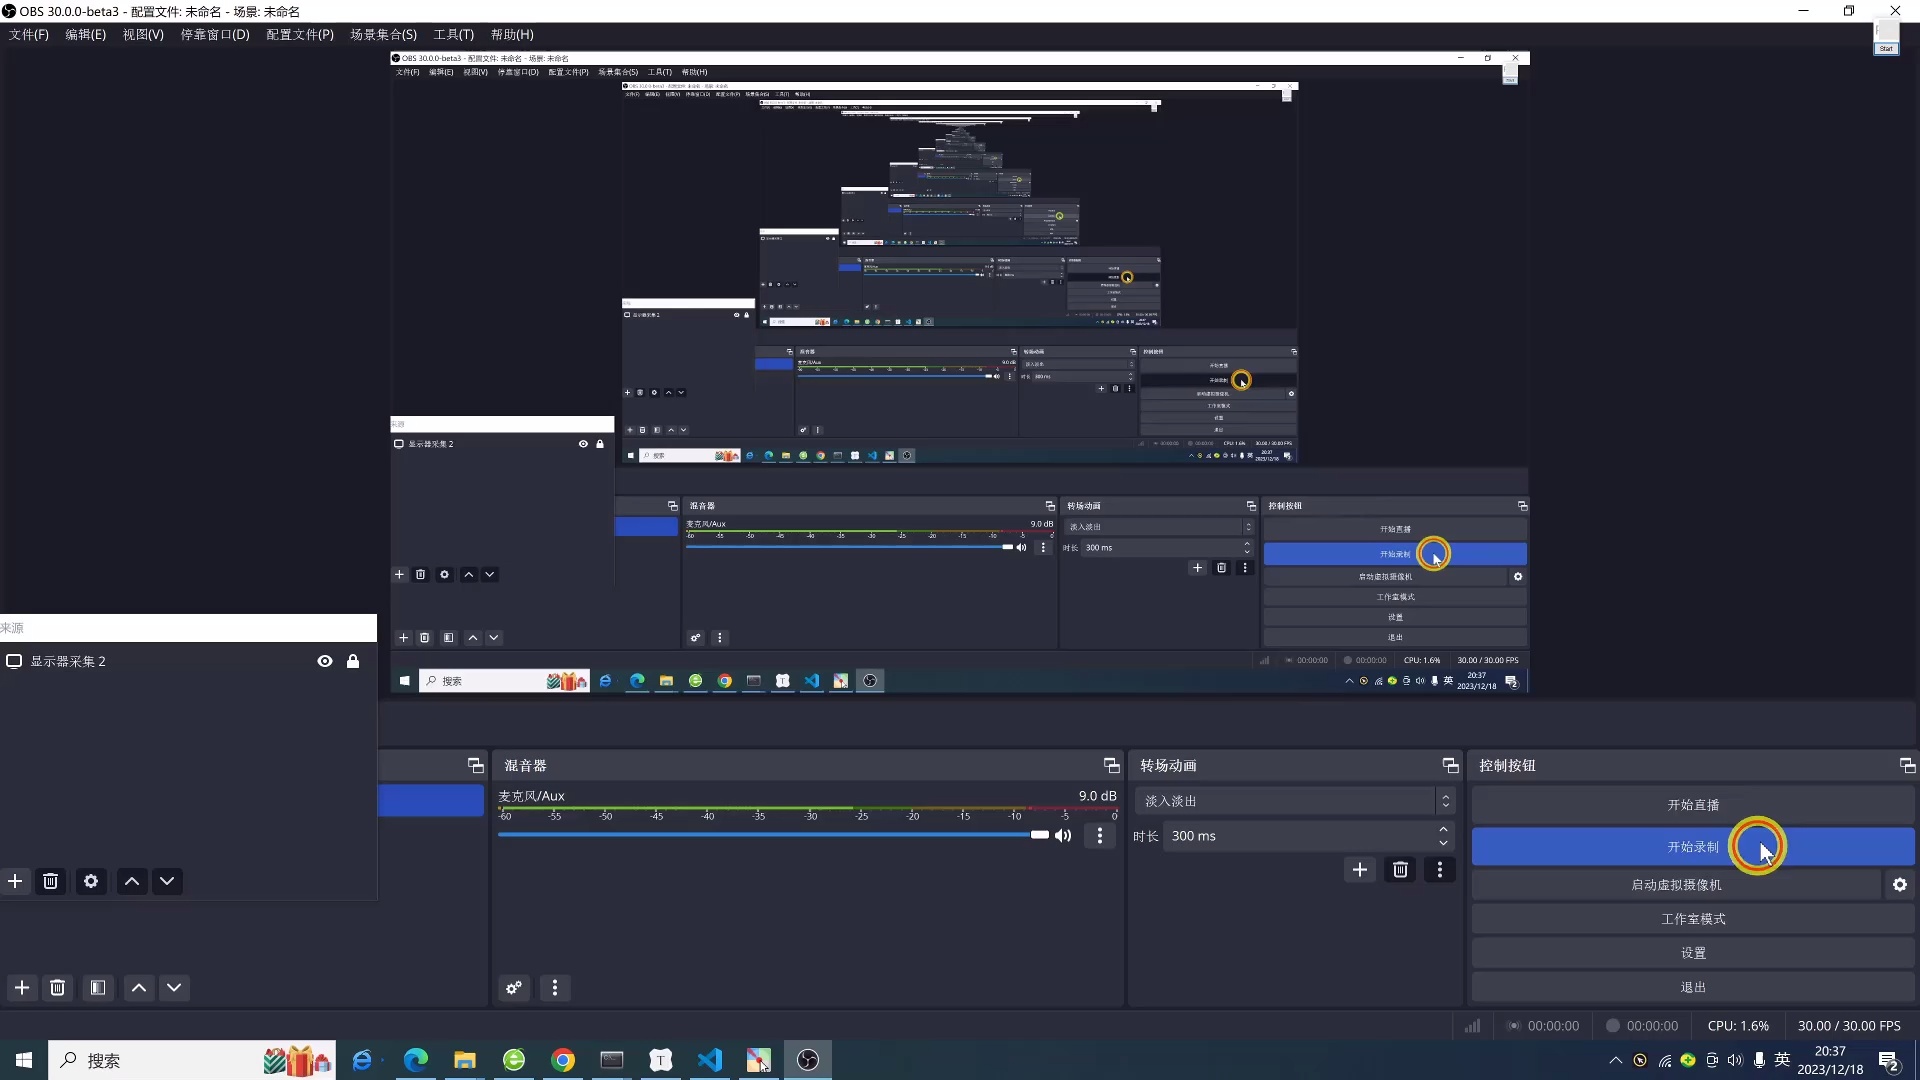Viewport: 1920px width, 1080px height.
Task: Toggle the lock on 显示器采集 2 source
Action: 353,661
